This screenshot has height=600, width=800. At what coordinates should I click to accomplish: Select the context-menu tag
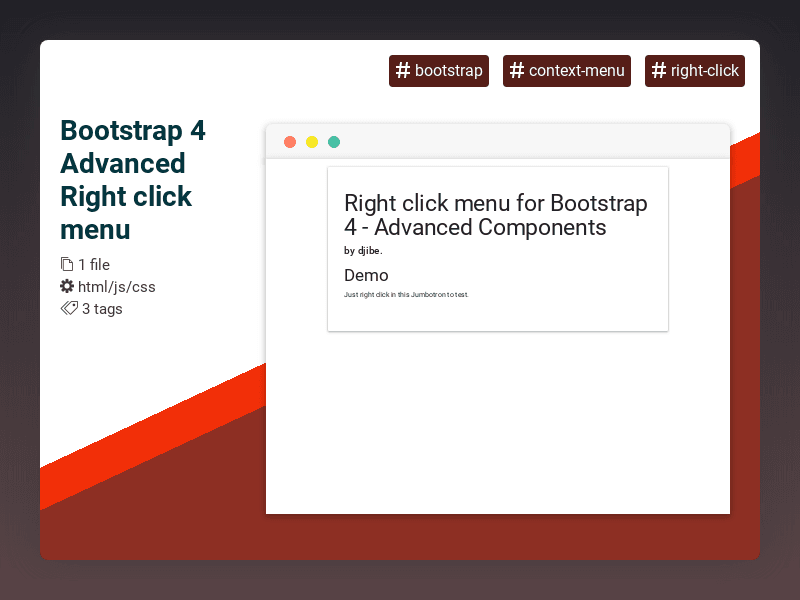[x=567, y=71]
